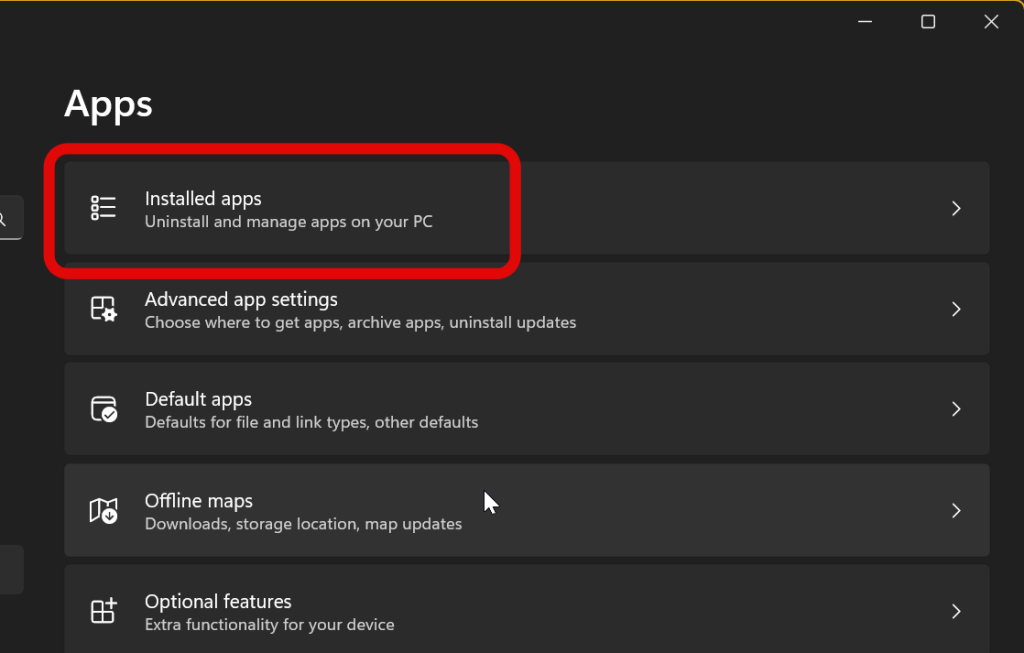Image resolution: width=1024 pixels, height=653 pixels.
Task: Click the Optional features grid-plus icon
Action: click(x=104, y=611)
